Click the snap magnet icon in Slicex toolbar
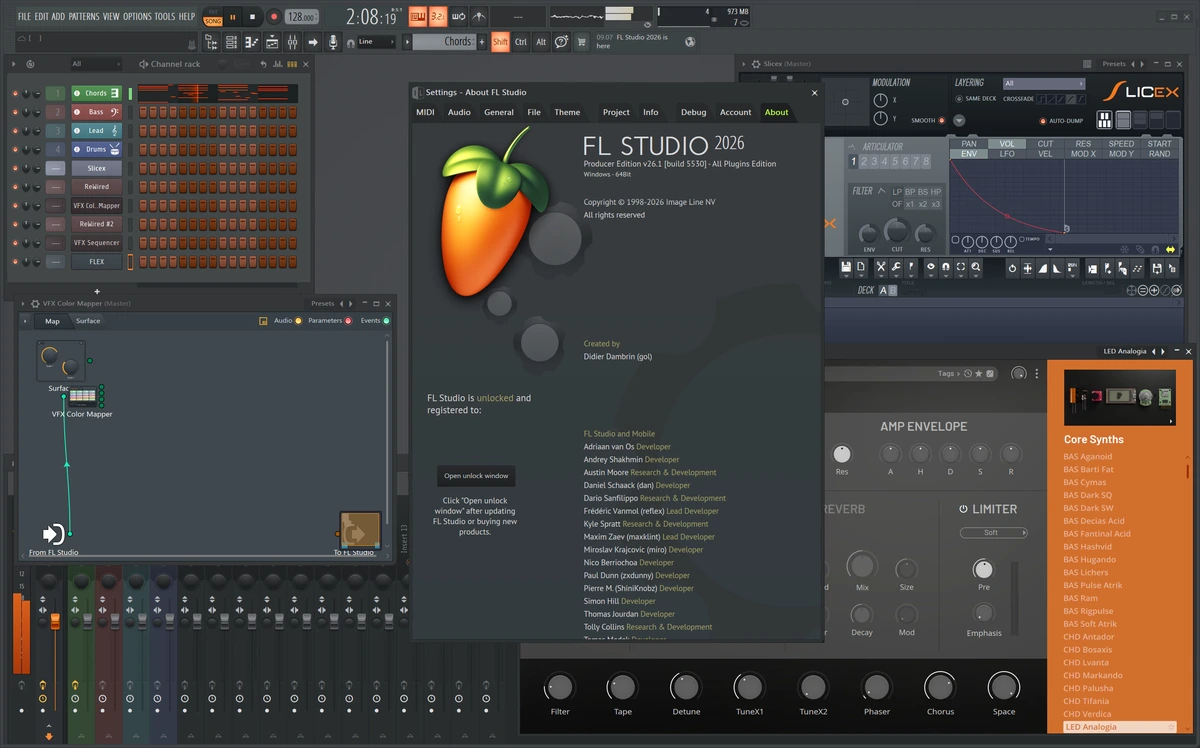The height and width of the screenshot is (748, 1200). 946,267
